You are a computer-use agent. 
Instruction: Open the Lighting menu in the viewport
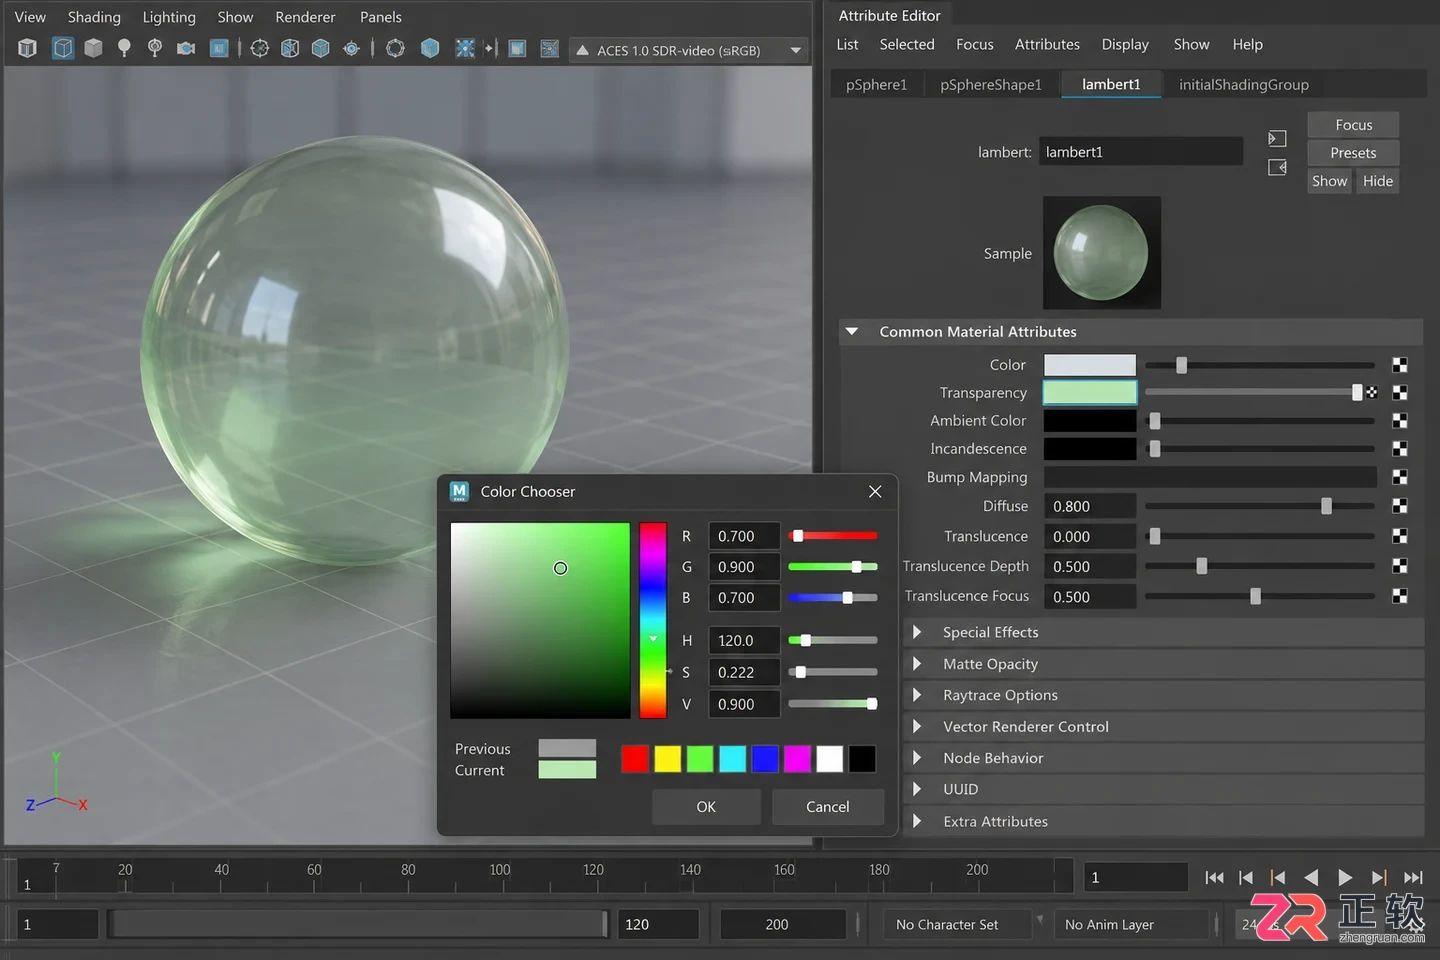click(x=169, y=17)
